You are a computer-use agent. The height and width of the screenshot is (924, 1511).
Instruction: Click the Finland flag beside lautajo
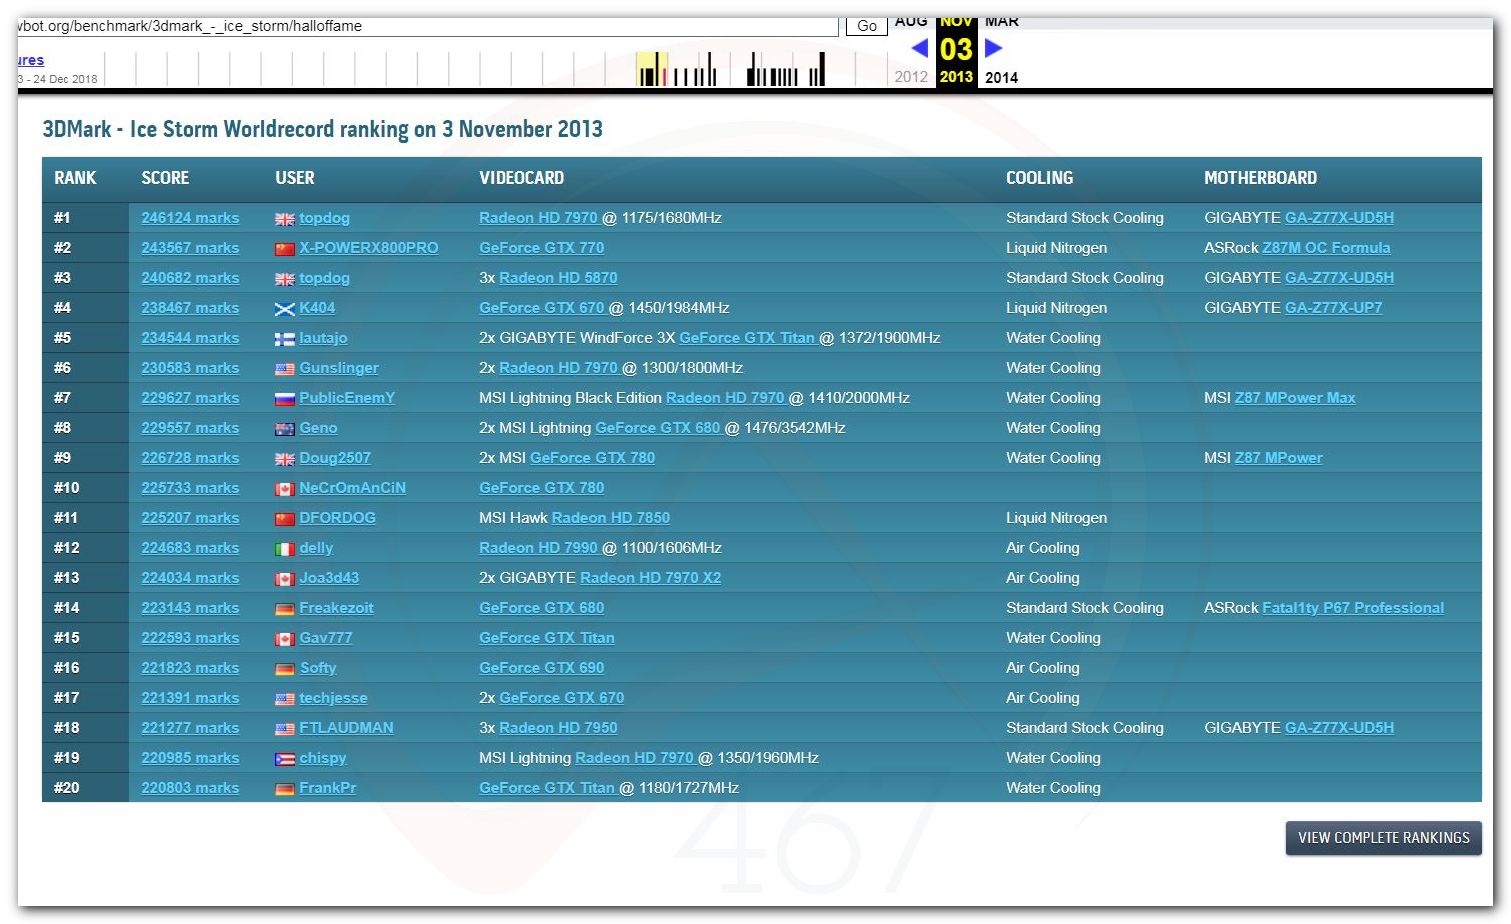tap(284, 339)
